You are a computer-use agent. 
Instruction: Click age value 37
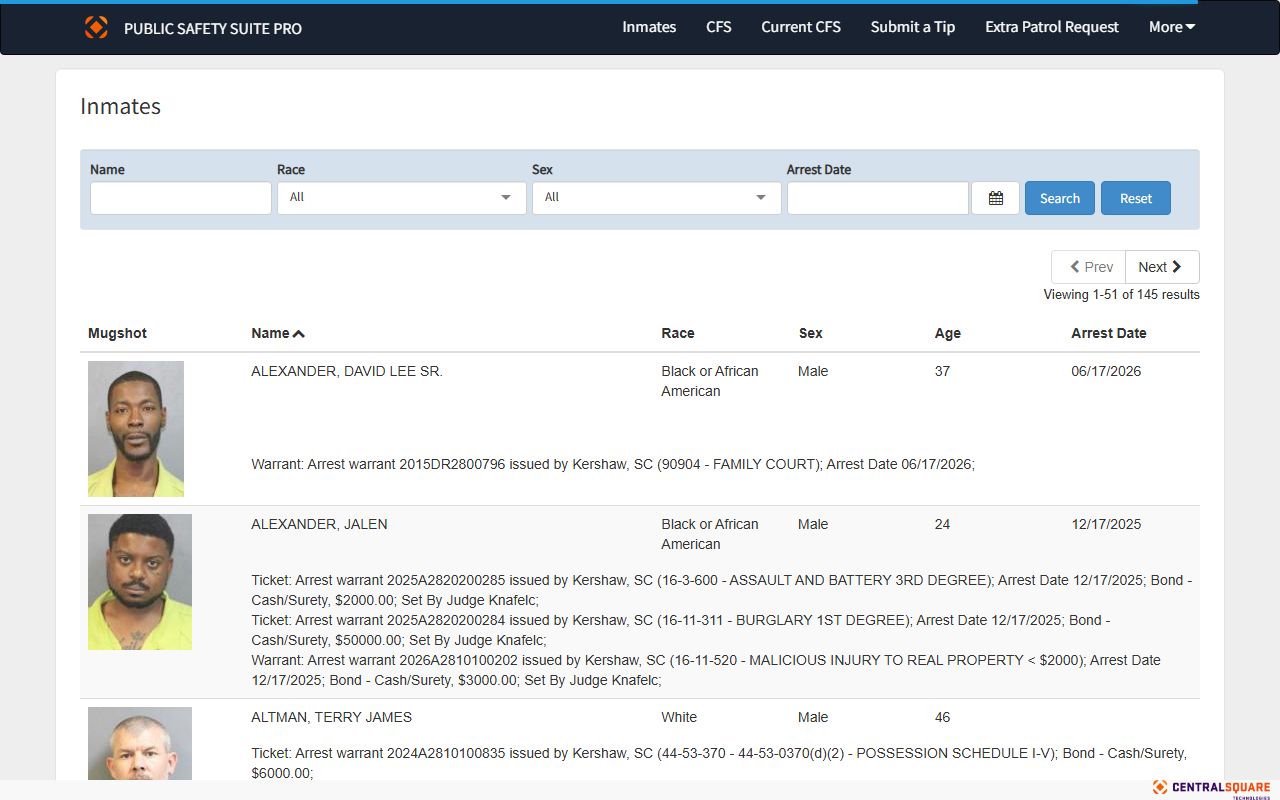[x=942, y=371]
